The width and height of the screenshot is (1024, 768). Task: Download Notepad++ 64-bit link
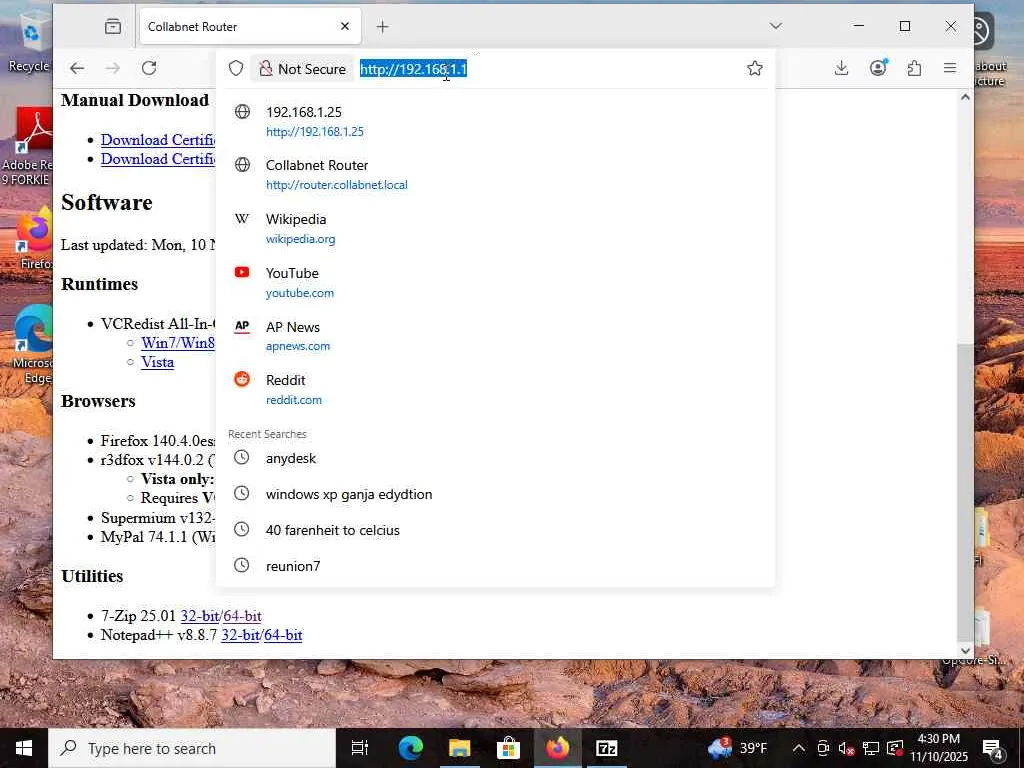(283, 635)
